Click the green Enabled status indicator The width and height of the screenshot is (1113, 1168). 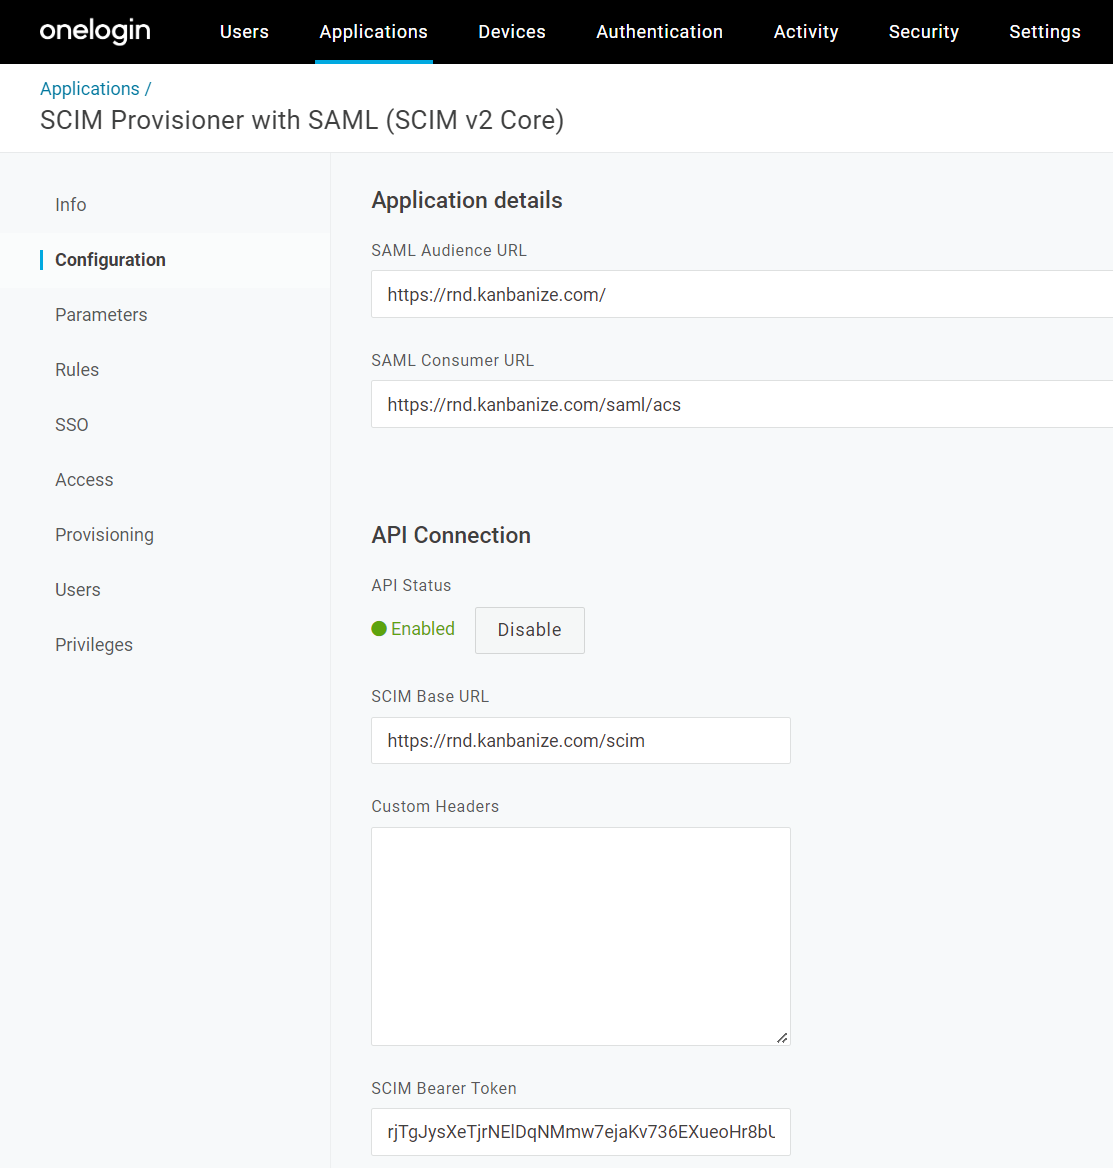(413, 629)
